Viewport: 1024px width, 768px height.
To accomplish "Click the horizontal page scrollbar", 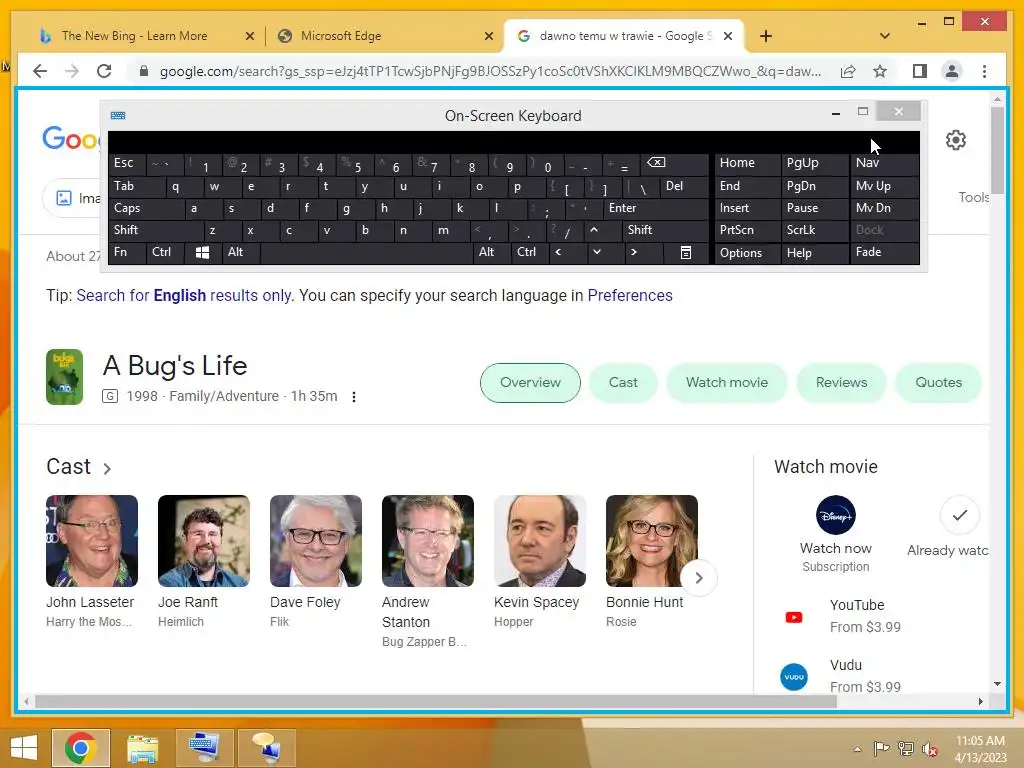I will tap(436, 702).
